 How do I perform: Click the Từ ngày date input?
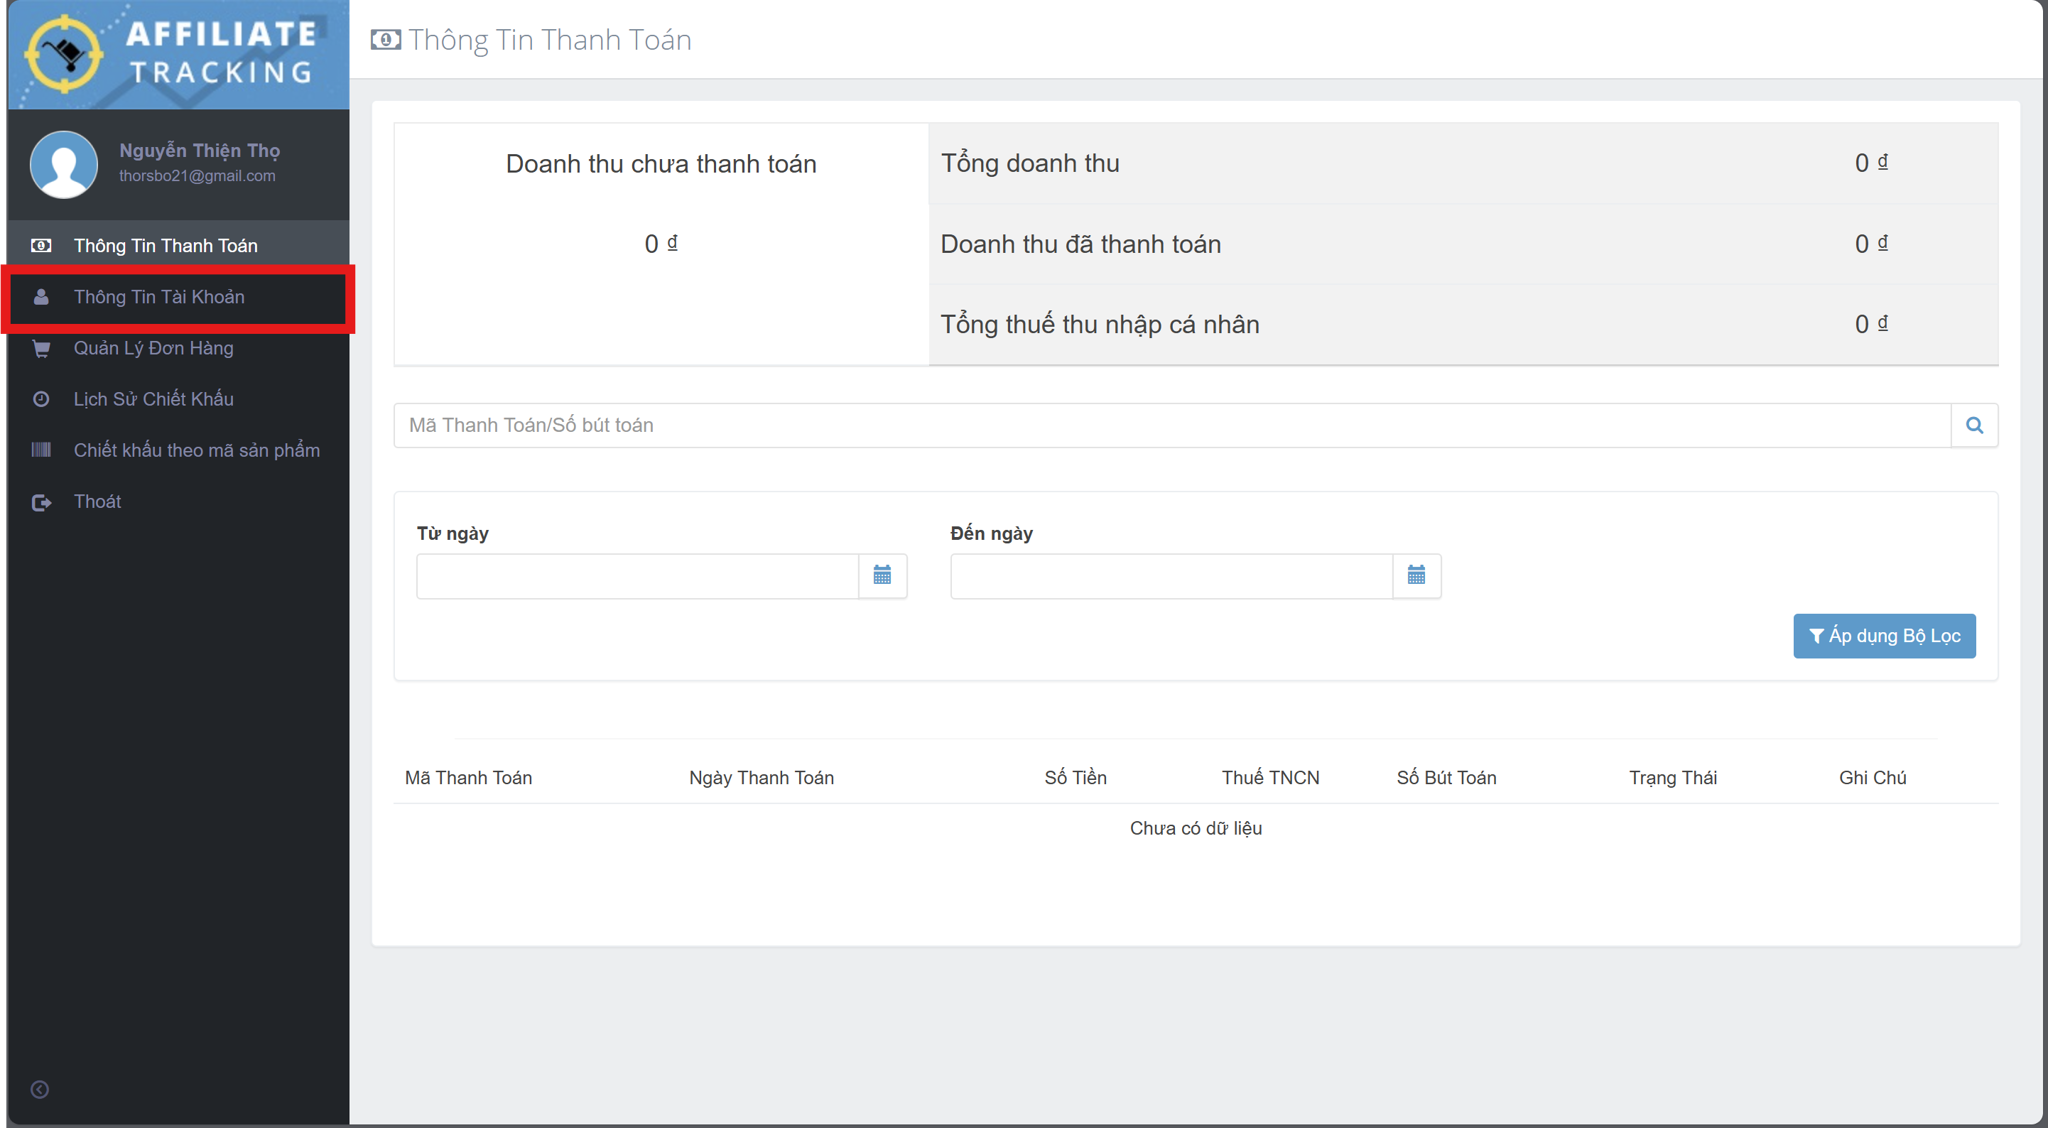point(637,576)
